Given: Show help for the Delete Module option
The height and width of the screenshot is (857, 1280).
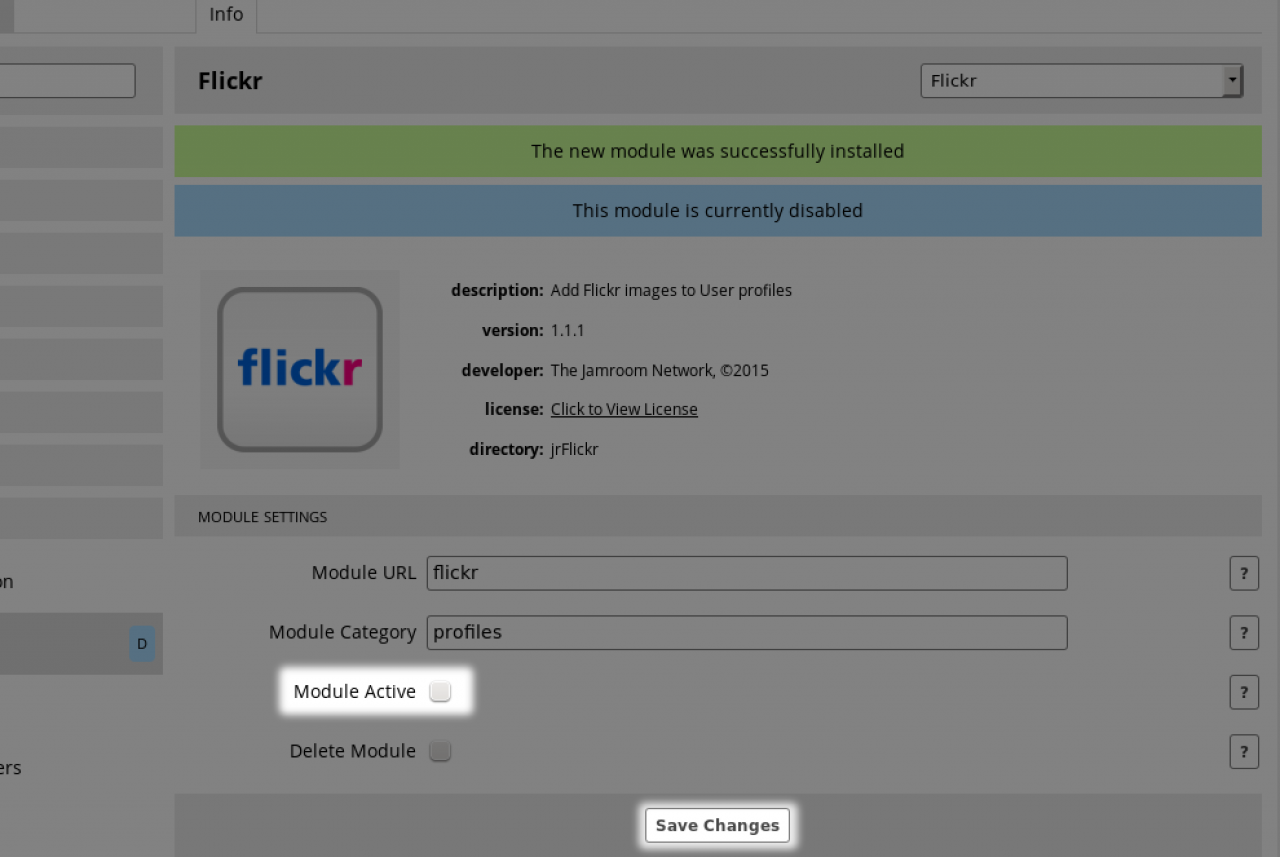Looking at the screenshot, I should click(x=1244, y=751).
